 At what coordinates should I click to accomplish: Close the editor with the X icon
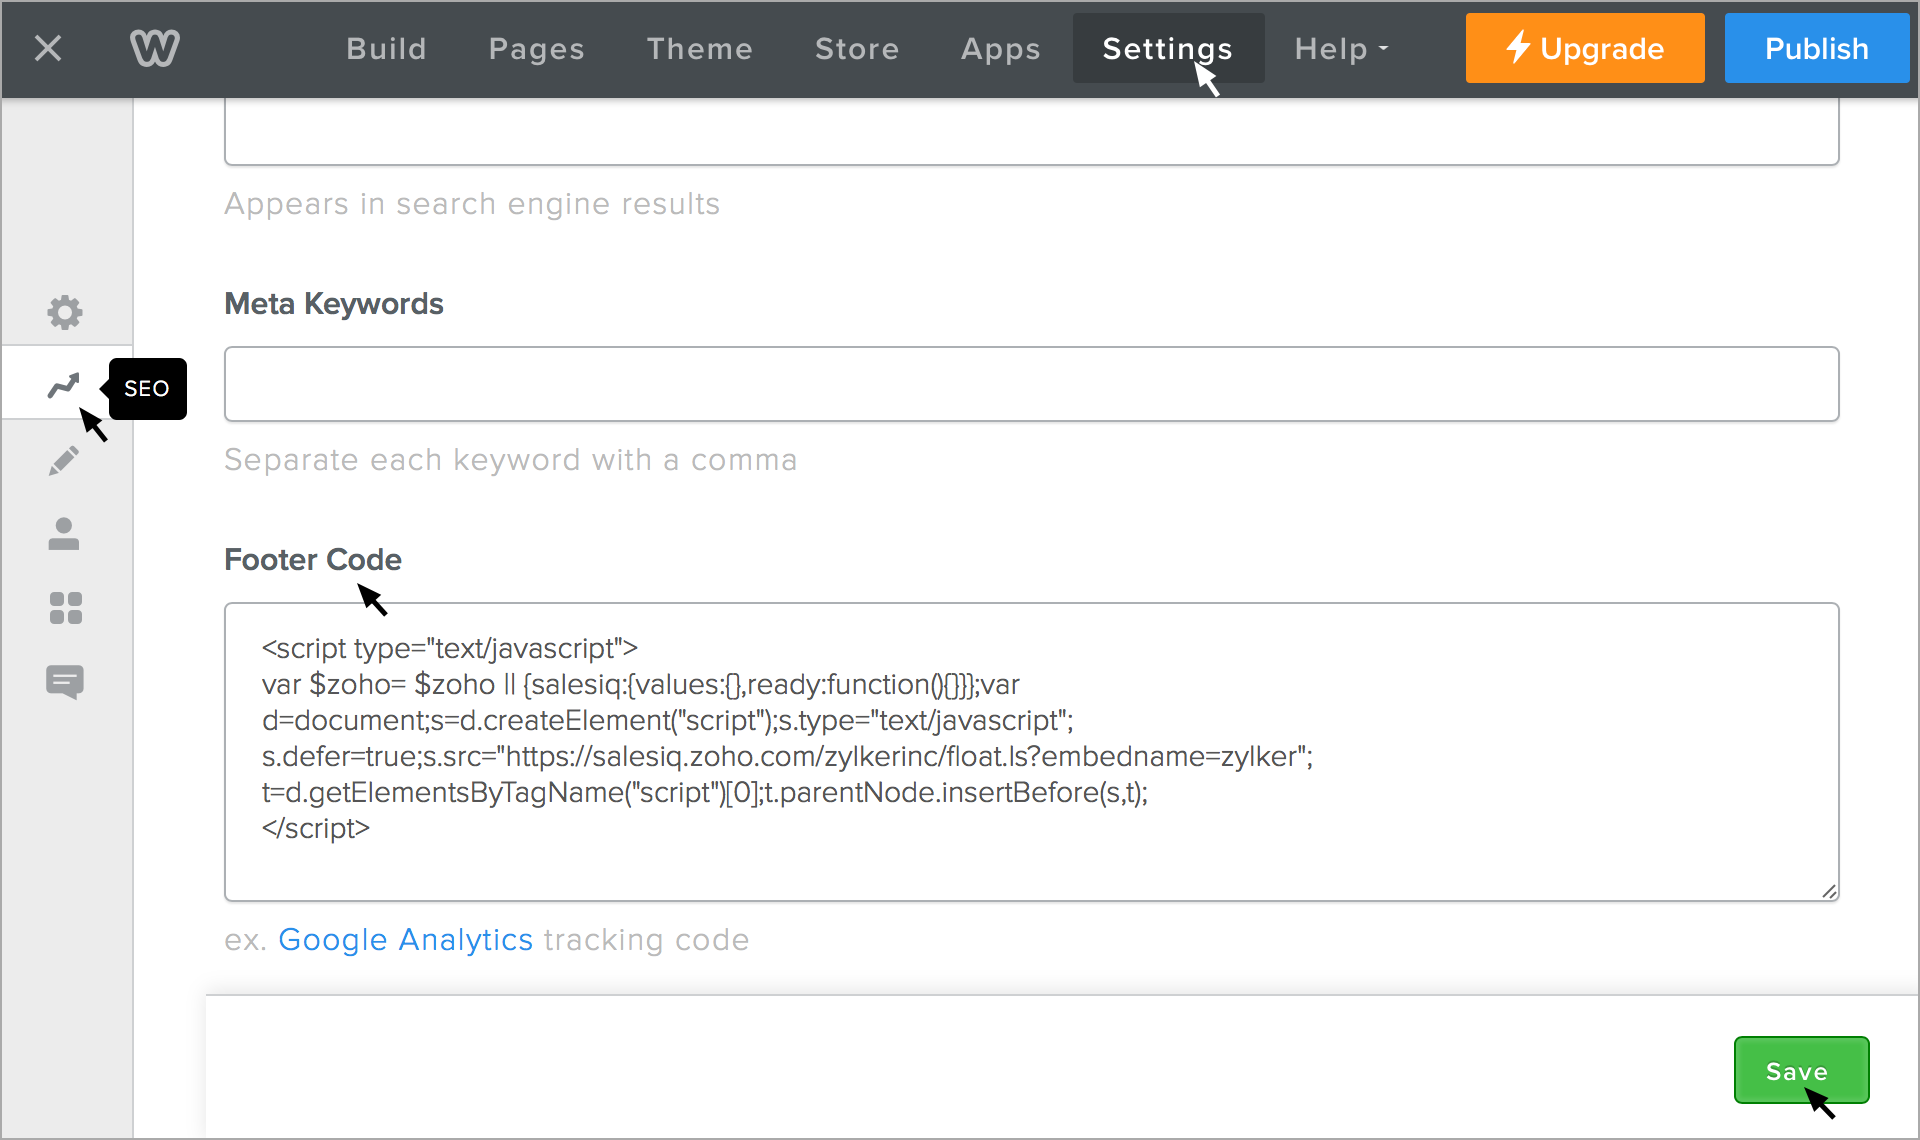pyautogui.click(x=48, y=48)
